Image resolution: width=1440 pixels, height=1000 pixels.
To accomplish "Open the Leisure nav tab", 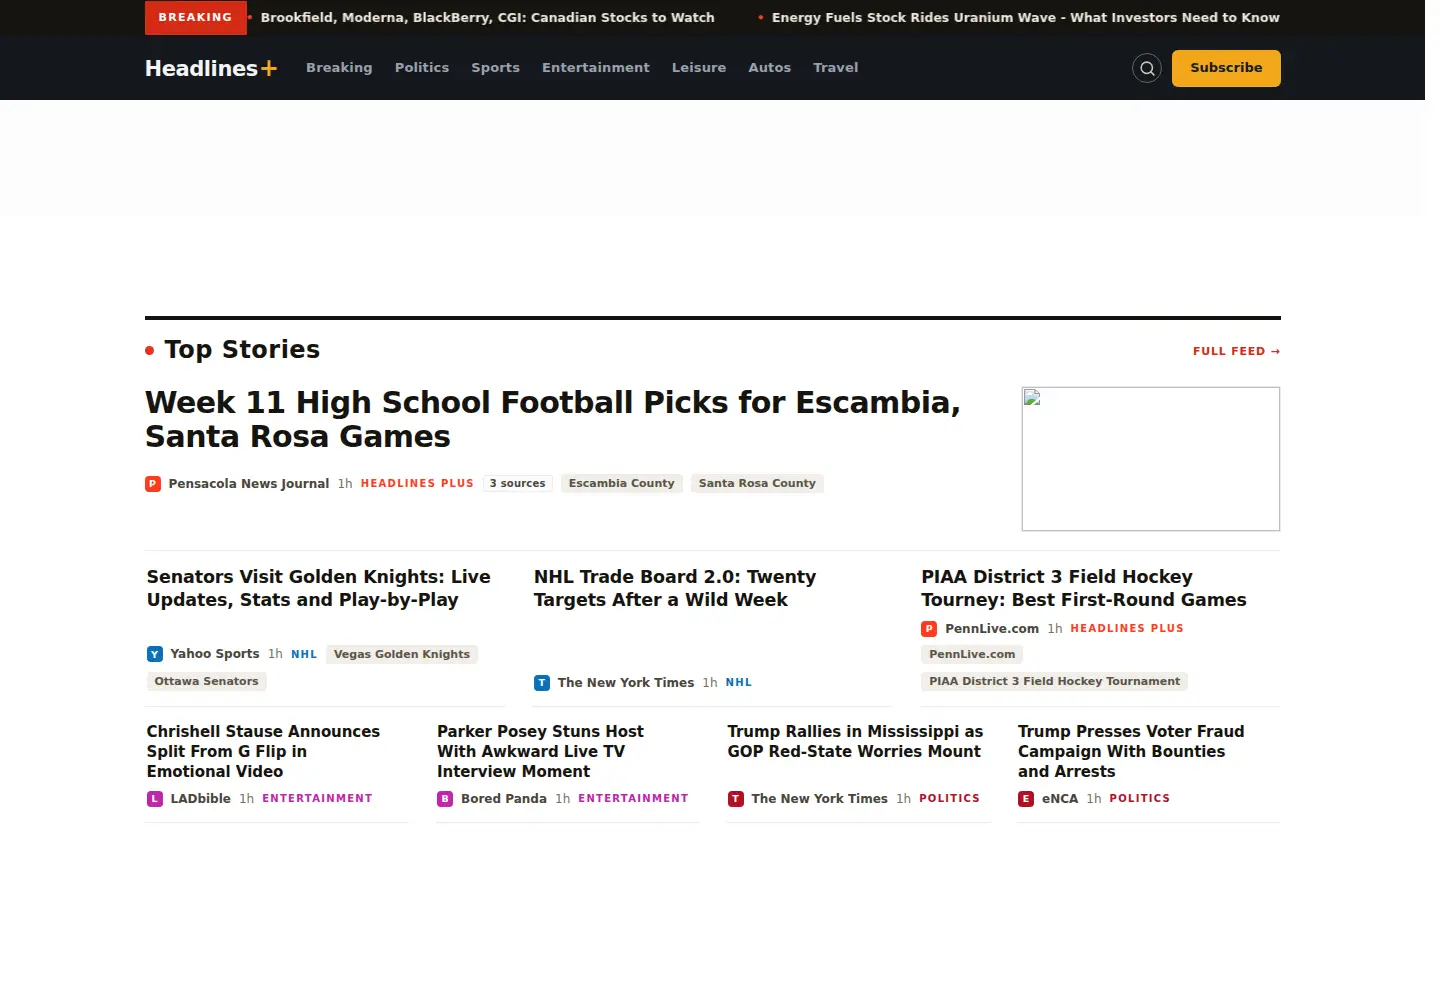I will click(x=699, y=68).
